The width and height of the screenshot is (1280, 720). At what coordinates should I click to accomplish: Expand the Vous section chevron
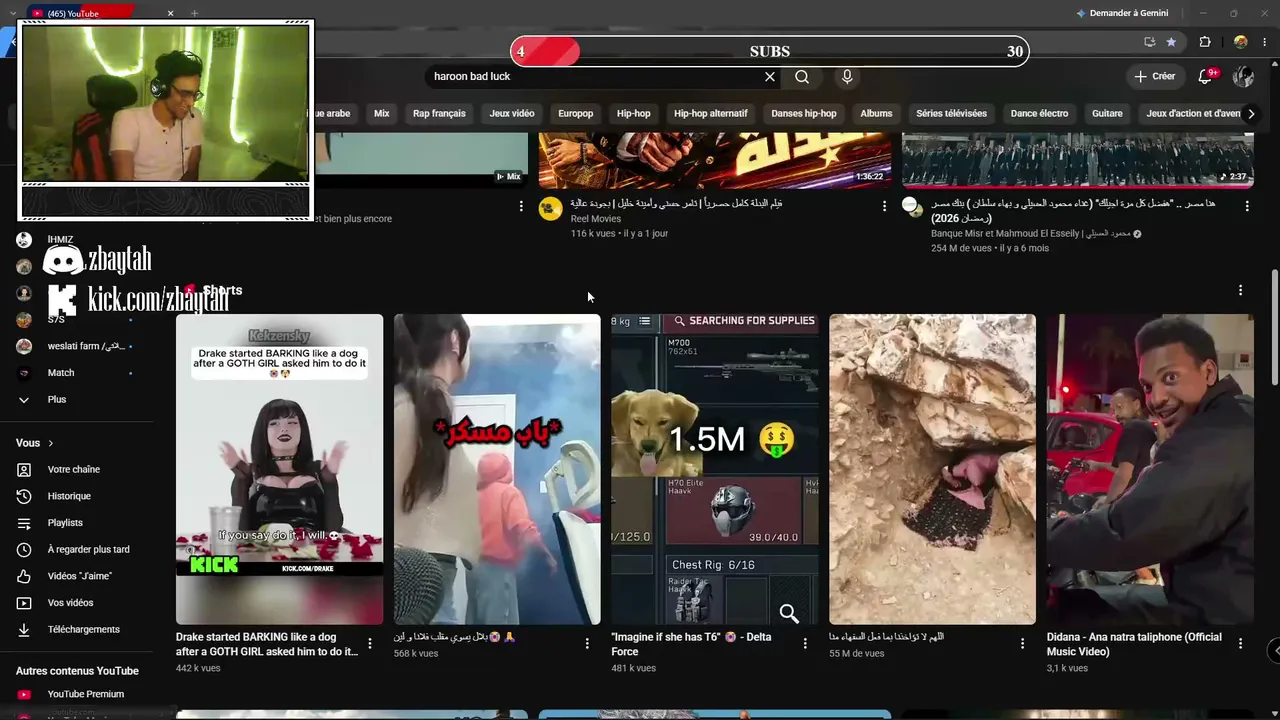[50, 443]
